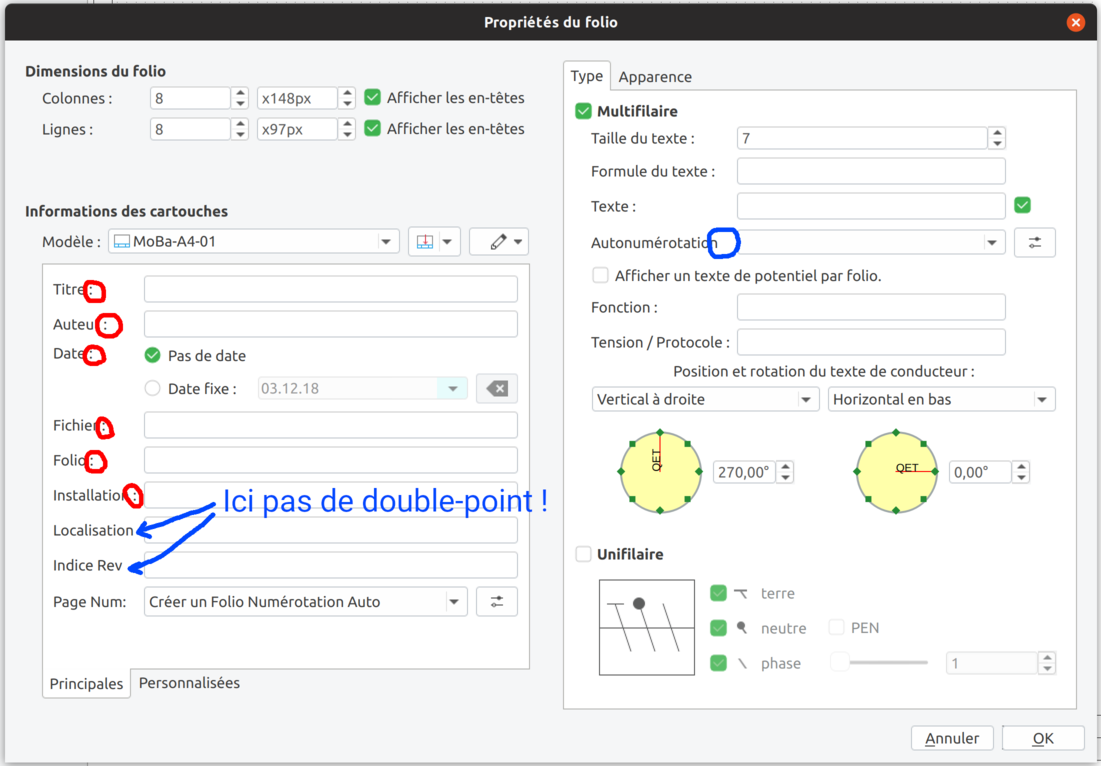Click the horizontal text rotation dial

(x=897, y=471)
